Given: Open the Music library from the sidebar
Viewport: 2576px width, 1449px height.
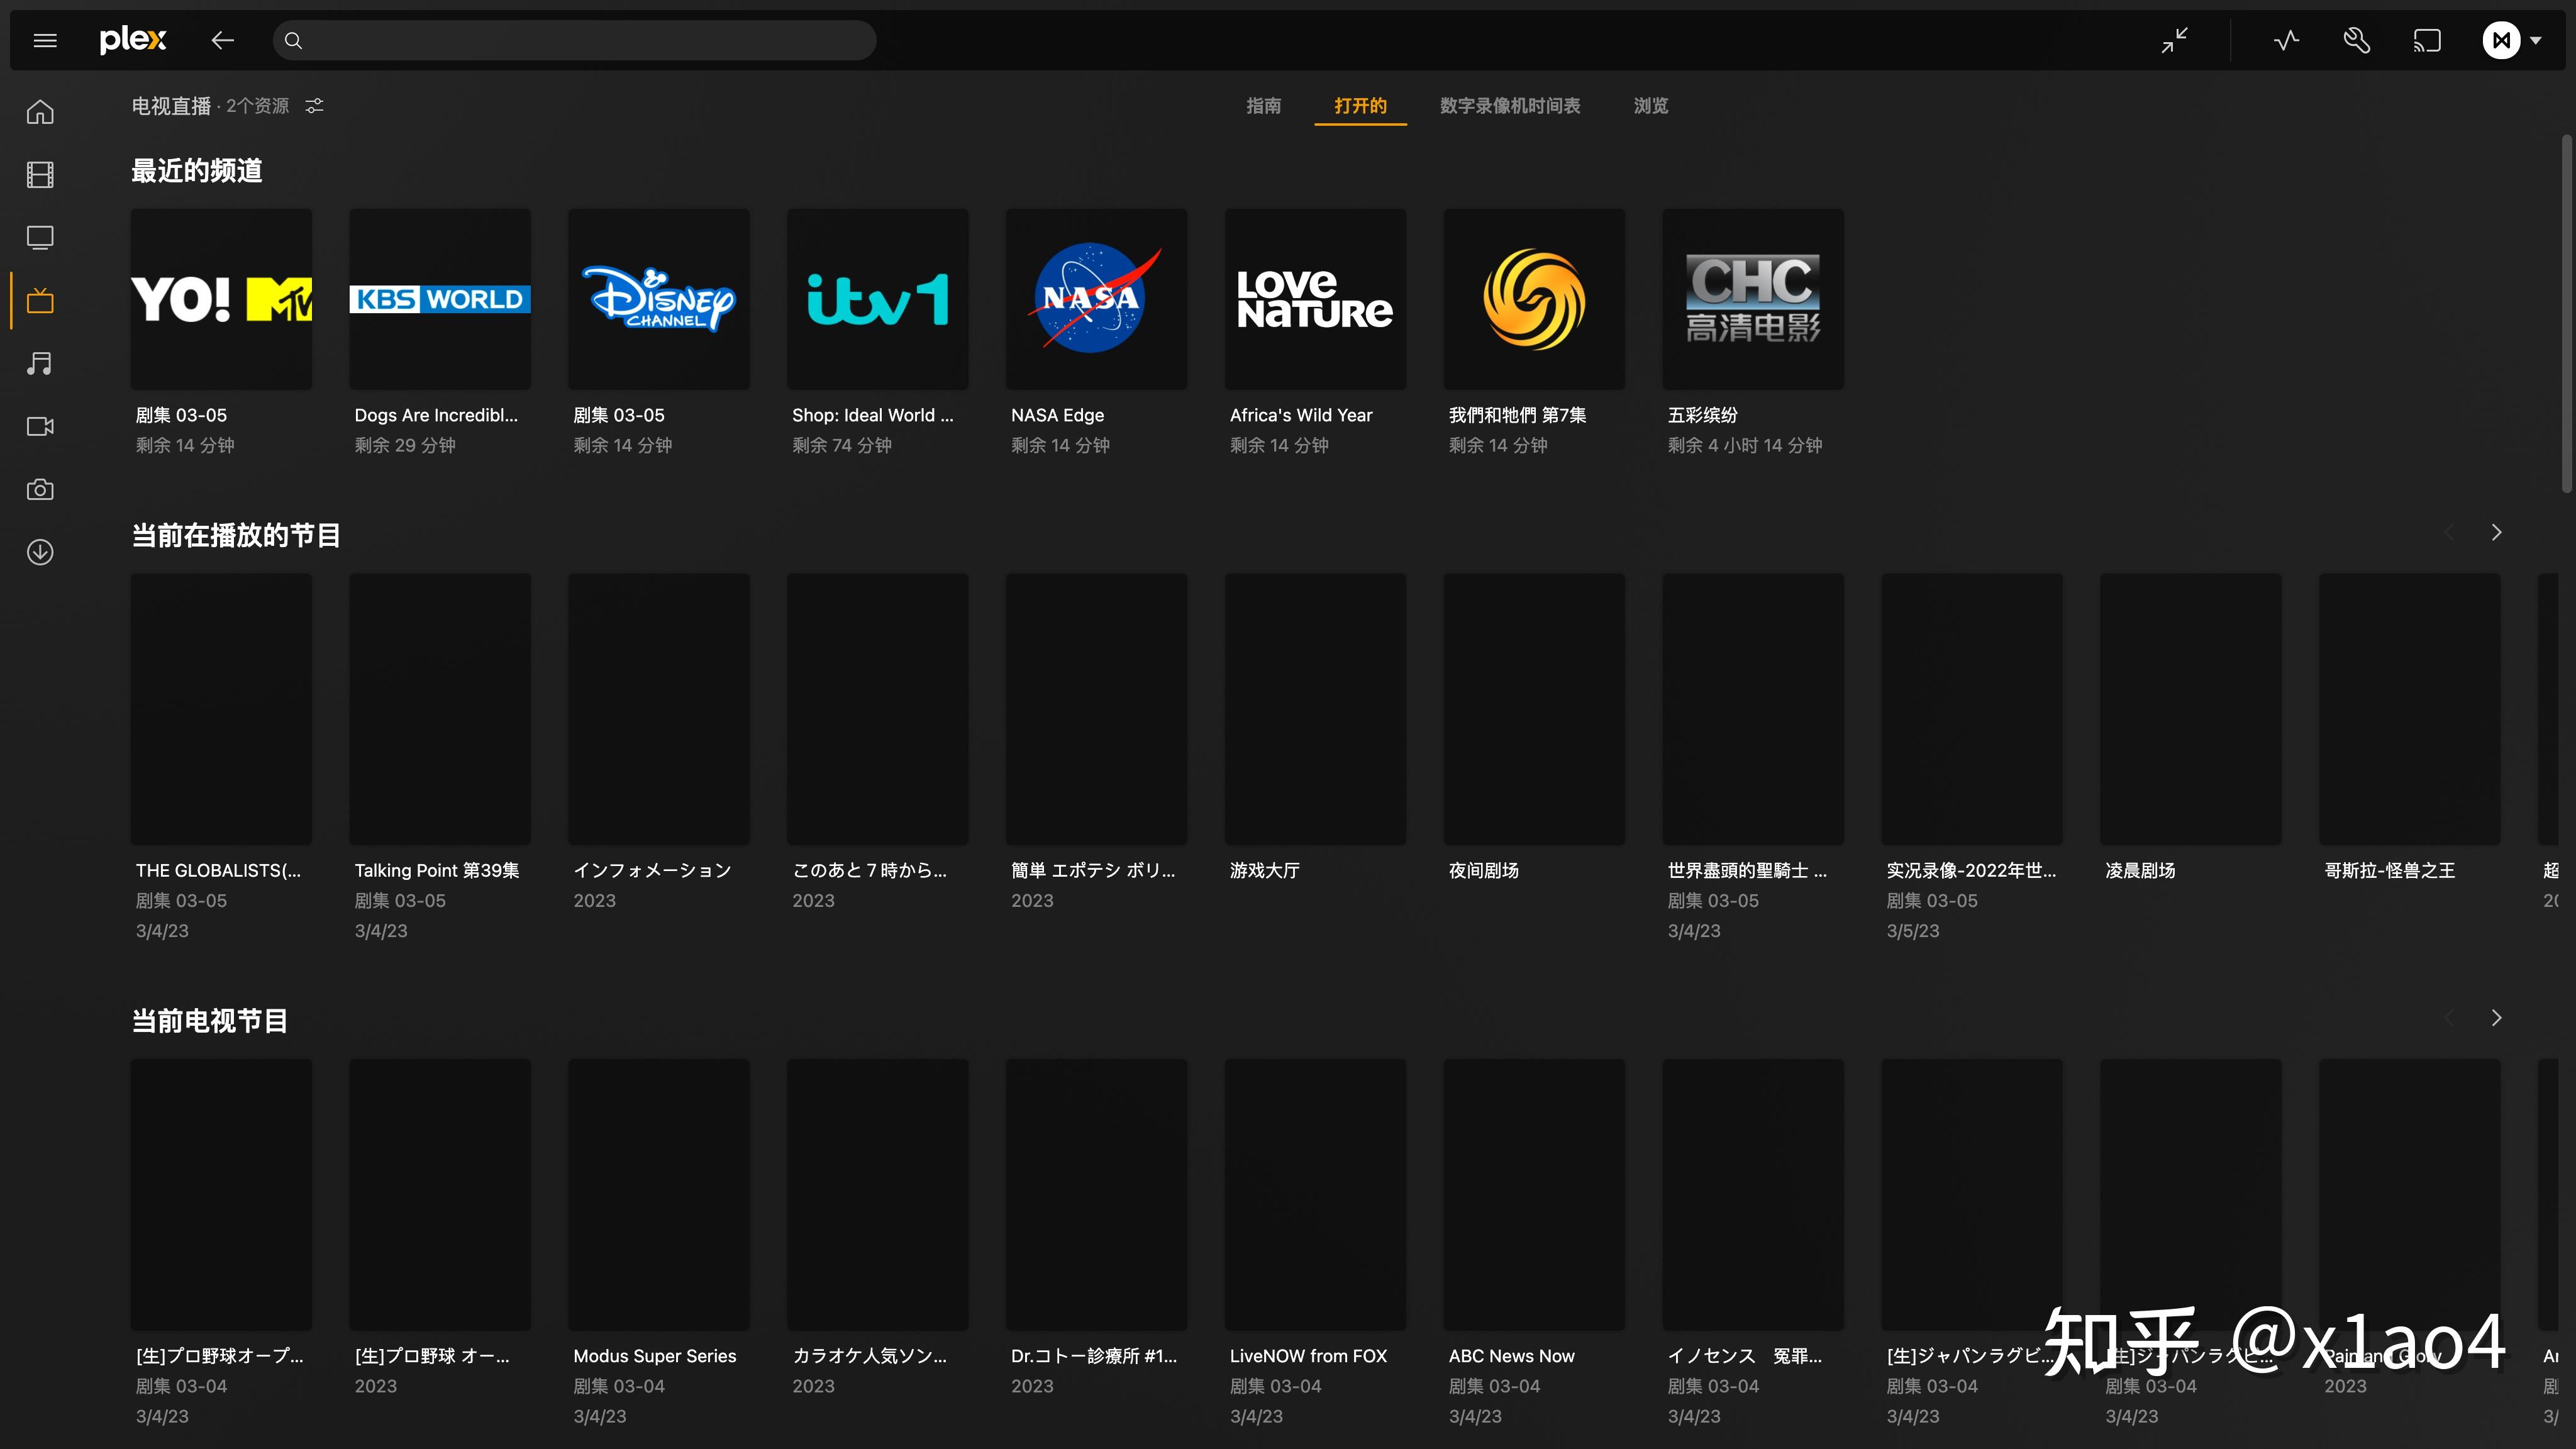Looking at the screenshot, I should tap(40, 363).
